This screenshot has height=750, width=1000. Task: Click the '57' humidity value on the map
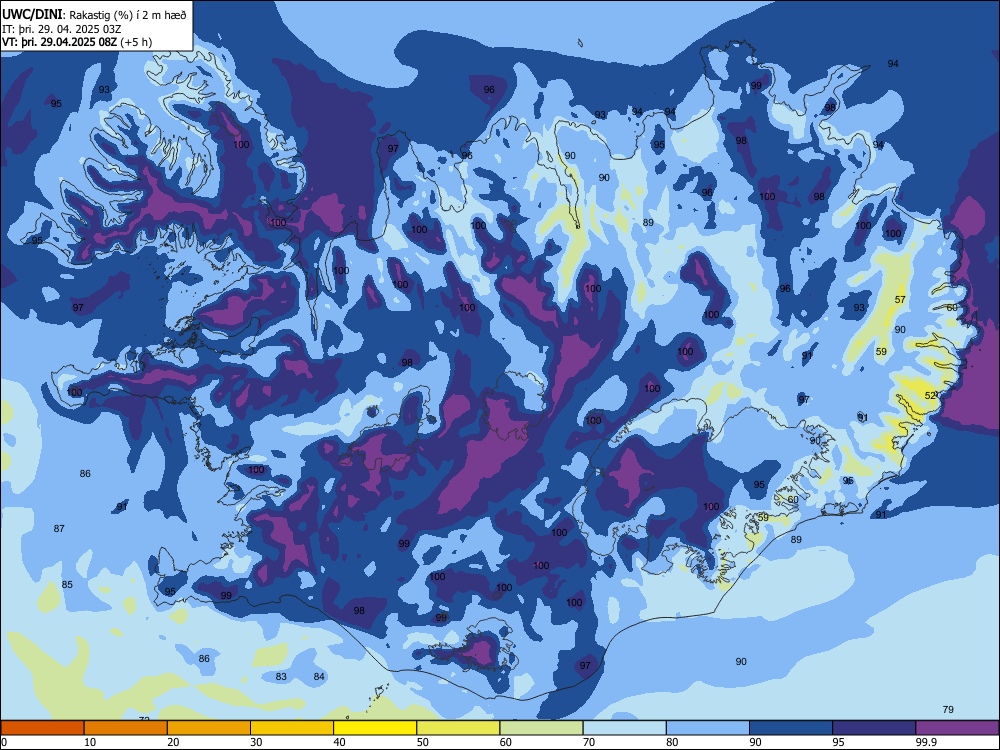point(900,299)
